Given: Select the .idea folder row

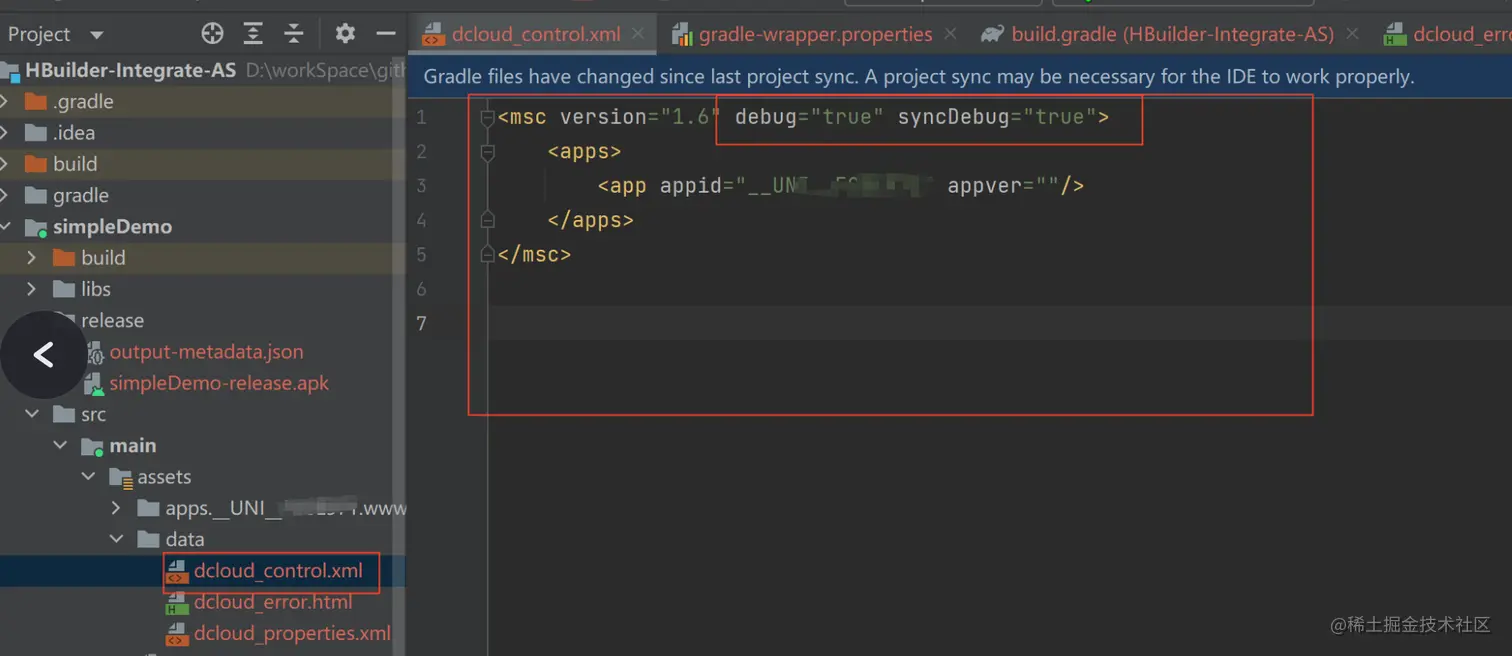Looking at the screenshot, I should pyautogui.click(x=202, y=133).
